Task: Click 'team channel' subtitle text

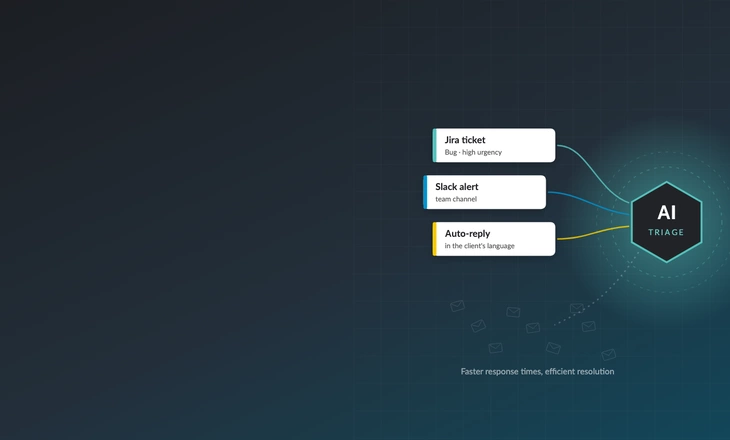Action: pyautogui.click(x=456, y=199)
